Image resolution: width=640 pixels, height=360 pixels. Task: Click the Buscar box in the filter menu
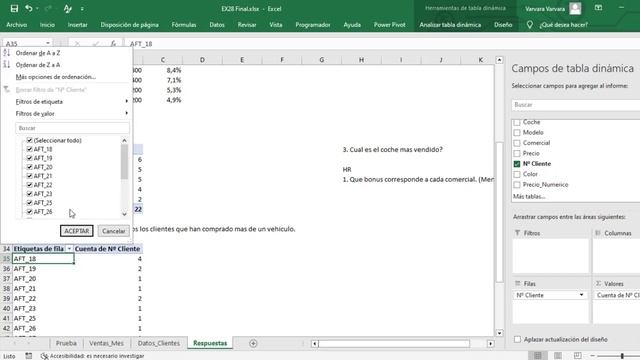72,128
